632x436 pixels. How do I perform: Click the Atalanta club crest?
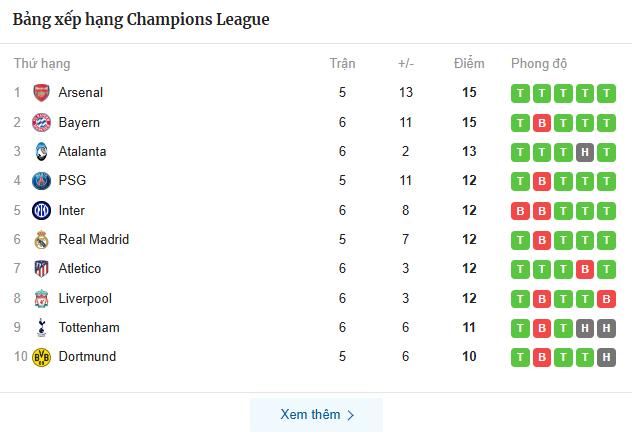pyautogui.click(x=41, y=152)
